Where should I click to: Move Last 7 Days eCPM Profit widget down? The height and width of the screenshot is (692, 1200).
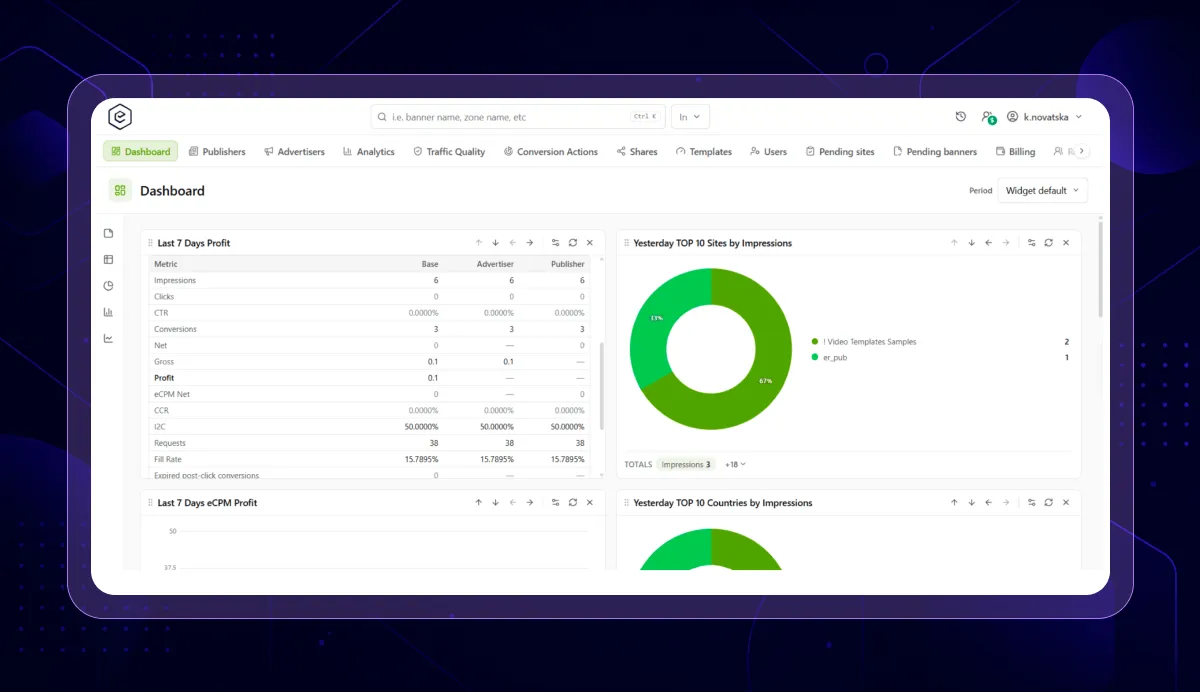495,503
